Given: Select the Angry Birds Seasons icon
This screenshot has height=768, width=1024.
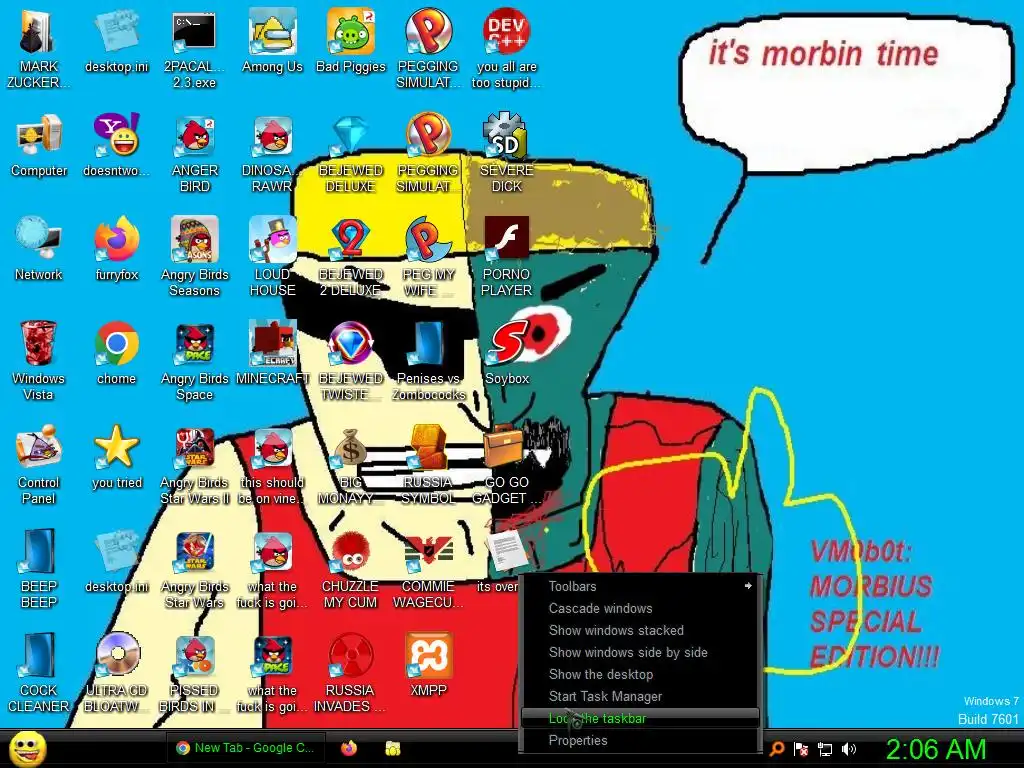Looking at the screenshot, I should point(194,257).
